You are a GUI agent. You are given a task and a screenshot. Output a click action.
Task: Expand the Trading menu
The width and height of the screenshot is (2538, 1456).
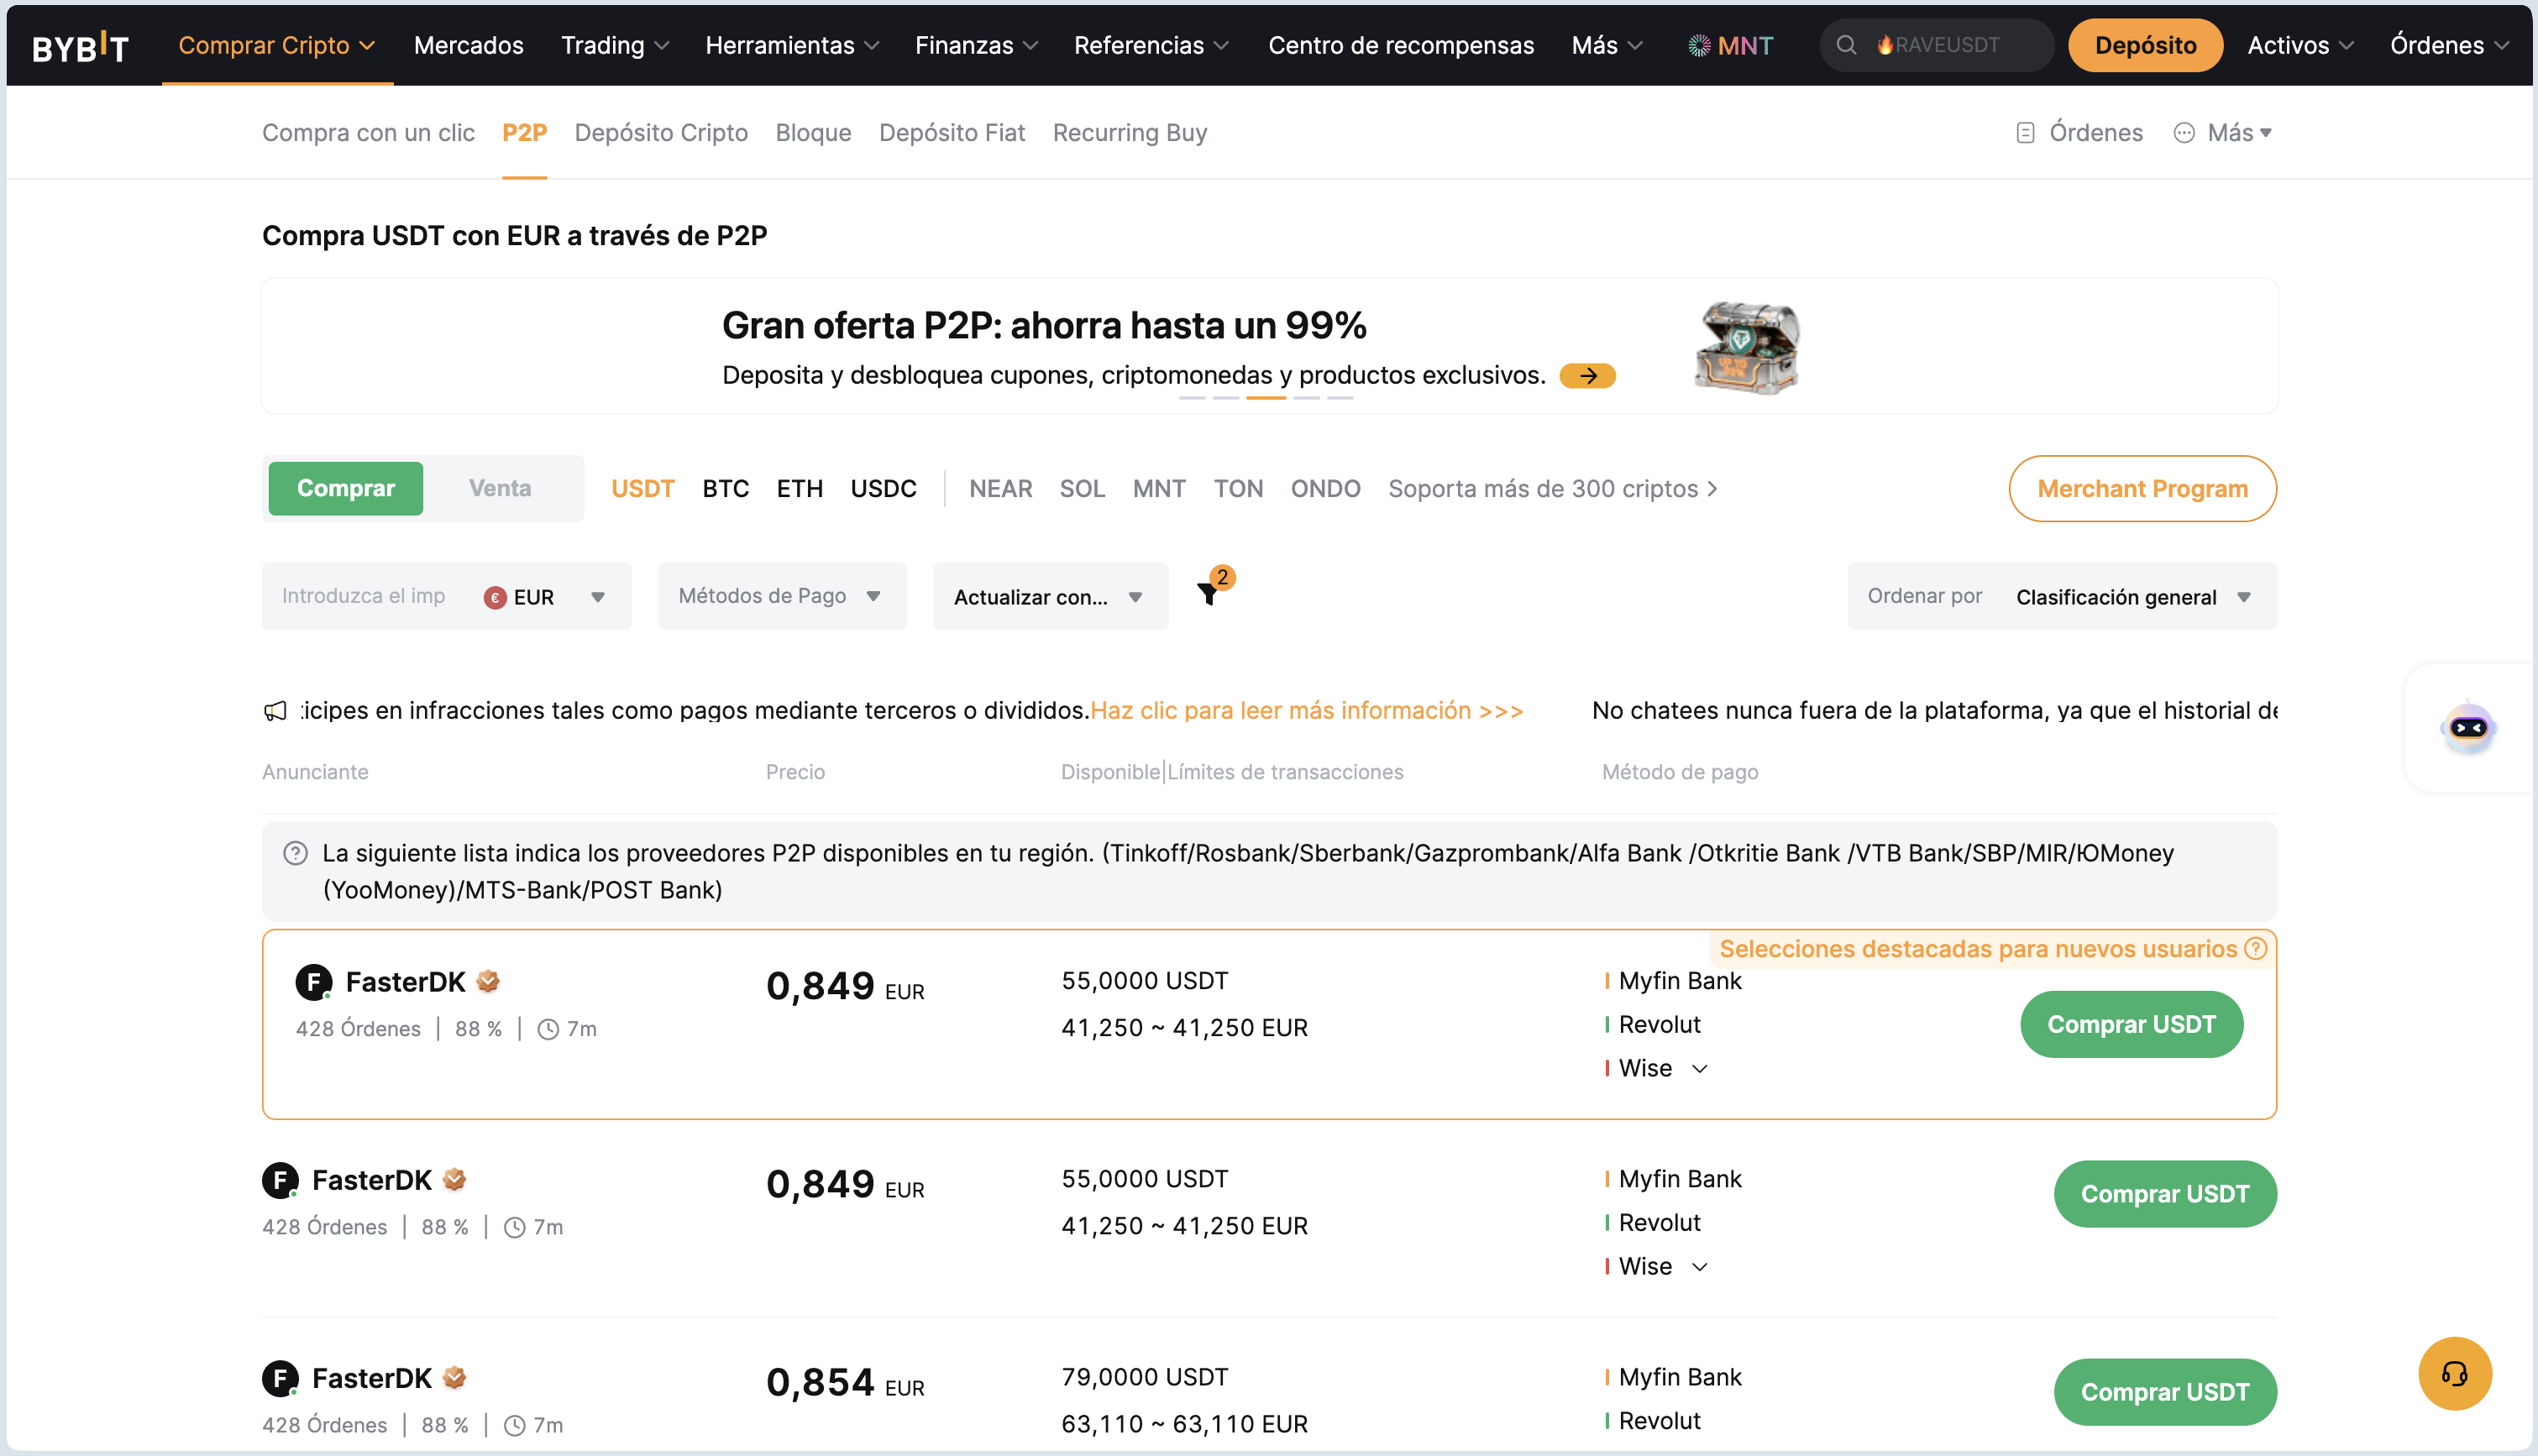point(615,45)
